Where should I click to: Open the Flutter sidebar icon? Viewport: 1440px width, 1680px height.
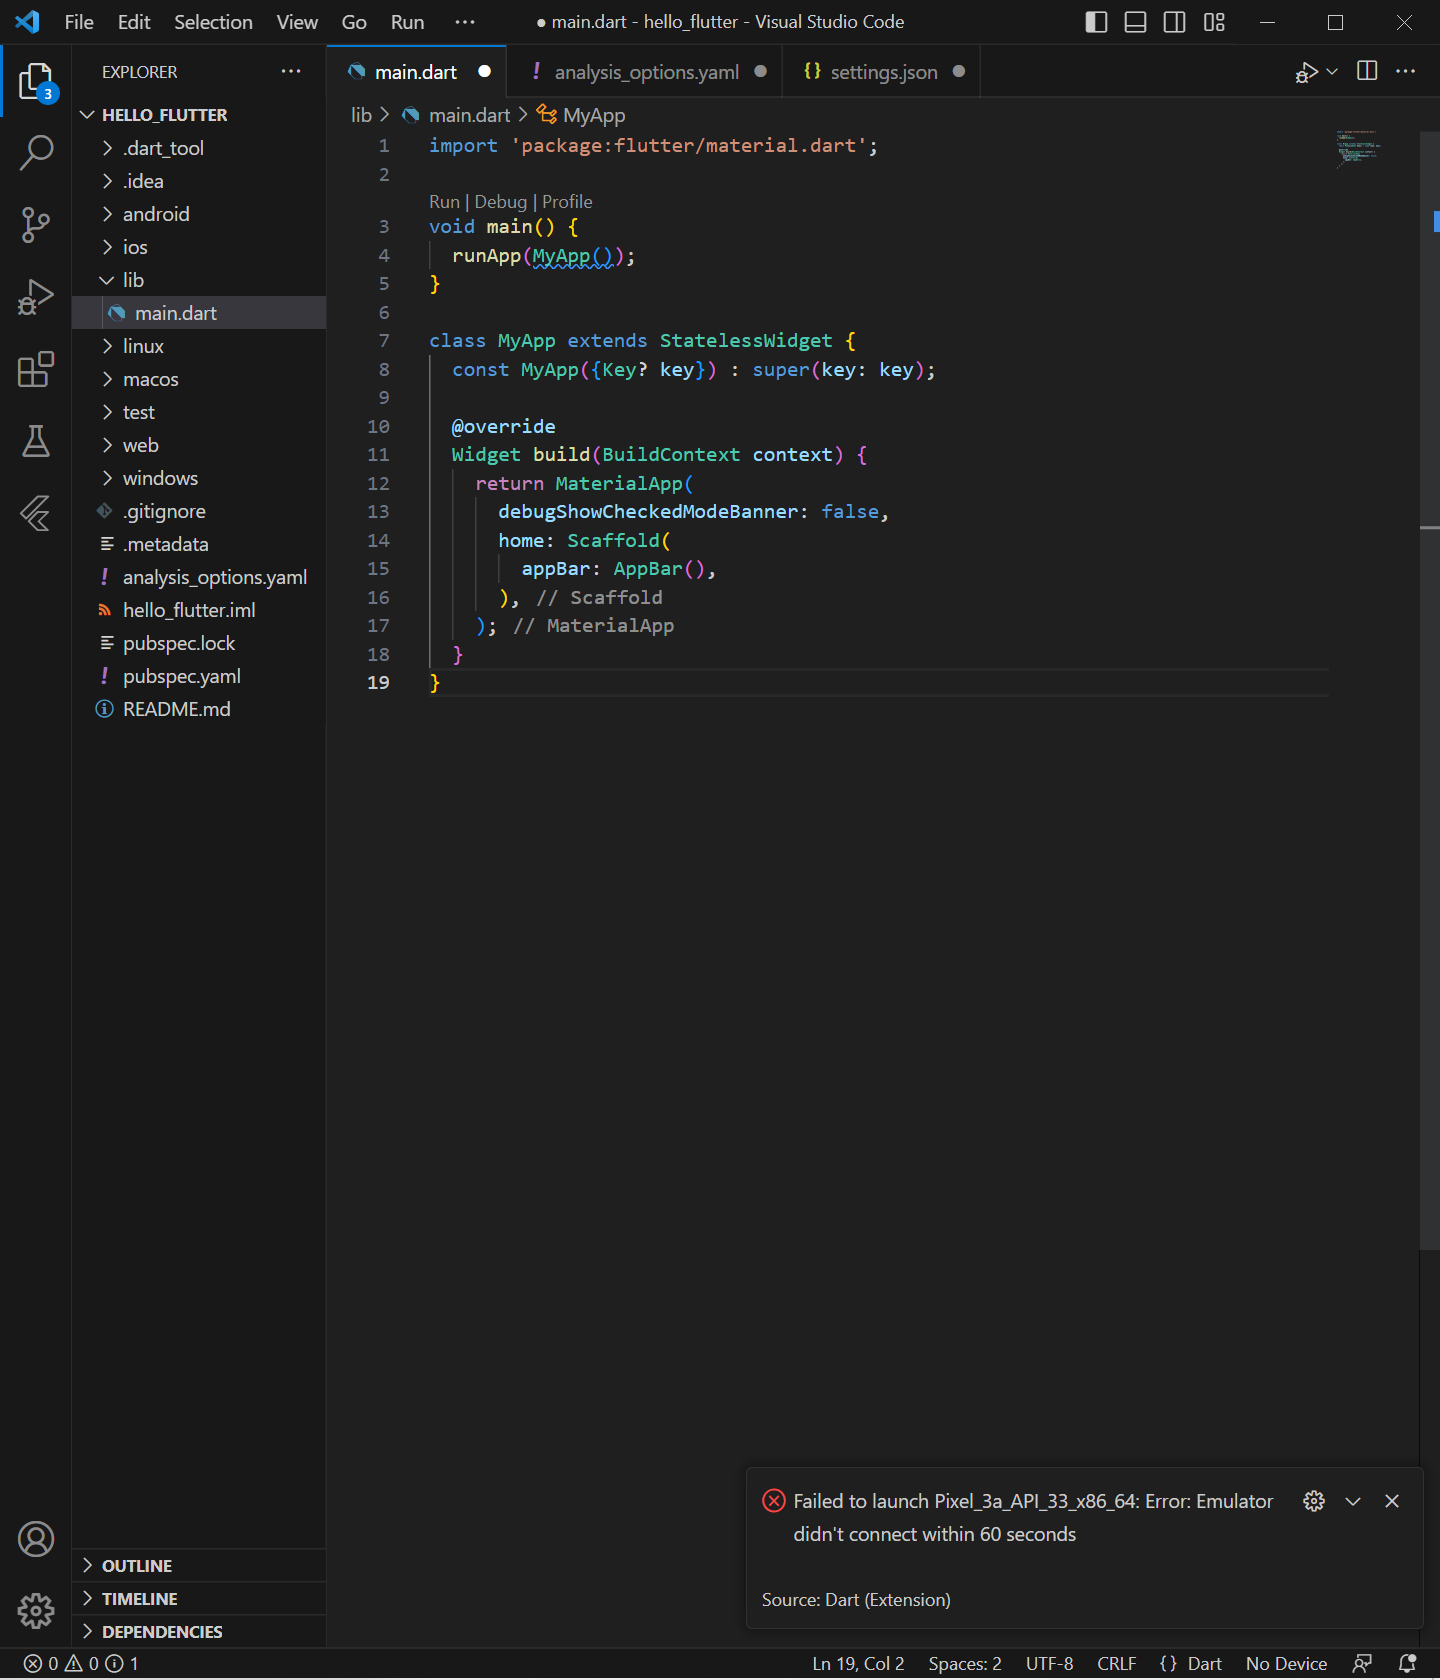pos(36,513)
